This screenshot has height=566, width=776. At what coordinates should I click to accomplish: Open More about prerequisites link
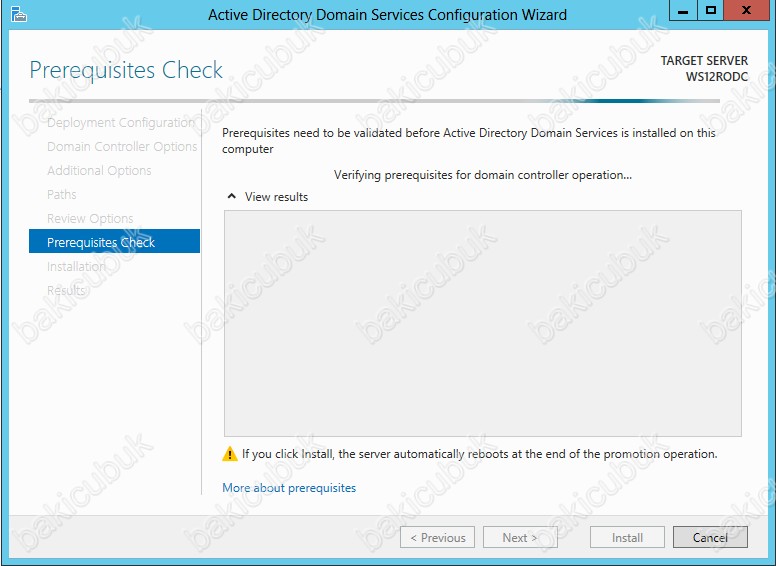(x=289, y=488)
